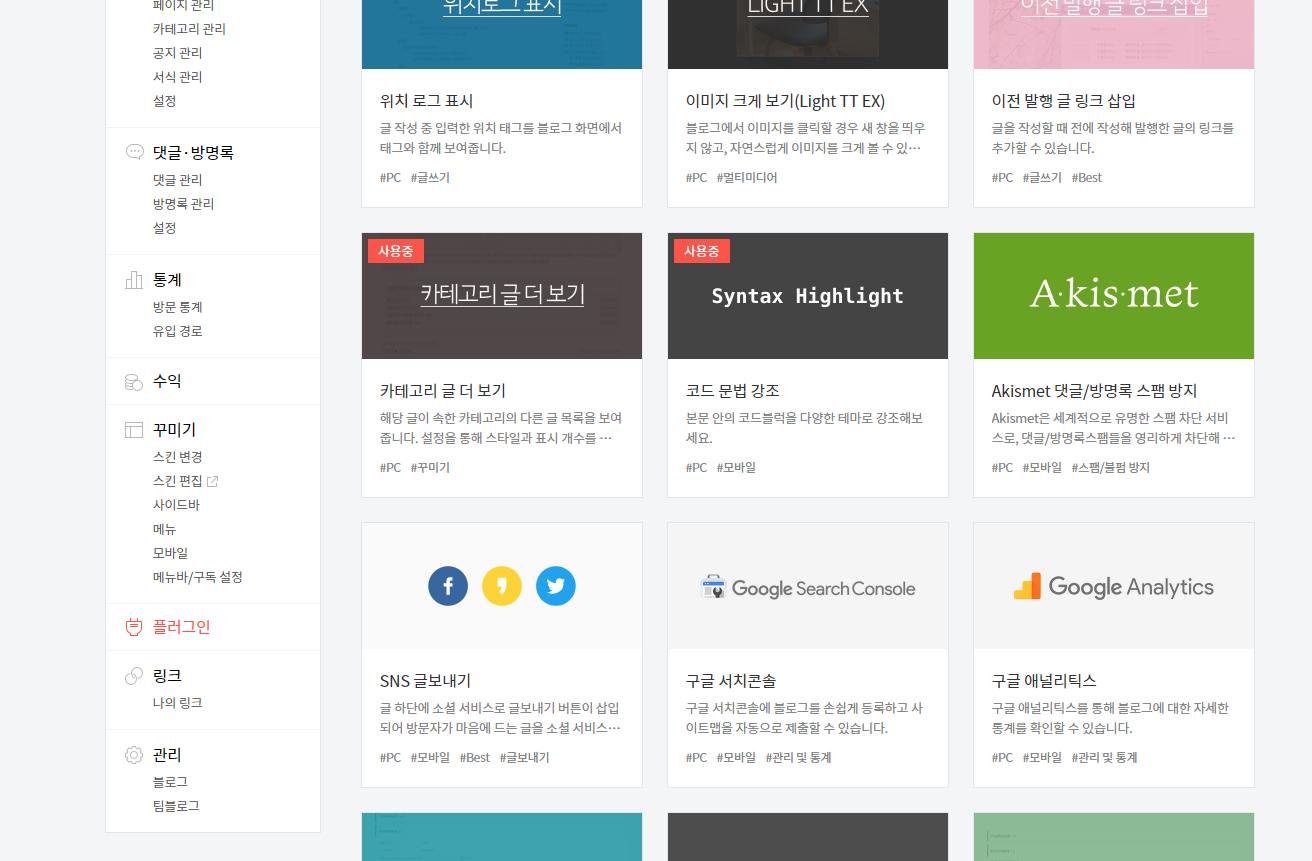The width and height of the screenshot is (1312, 861).
Task: Click #글보내기 tag on SNS card
Action: tap(525, 758)
